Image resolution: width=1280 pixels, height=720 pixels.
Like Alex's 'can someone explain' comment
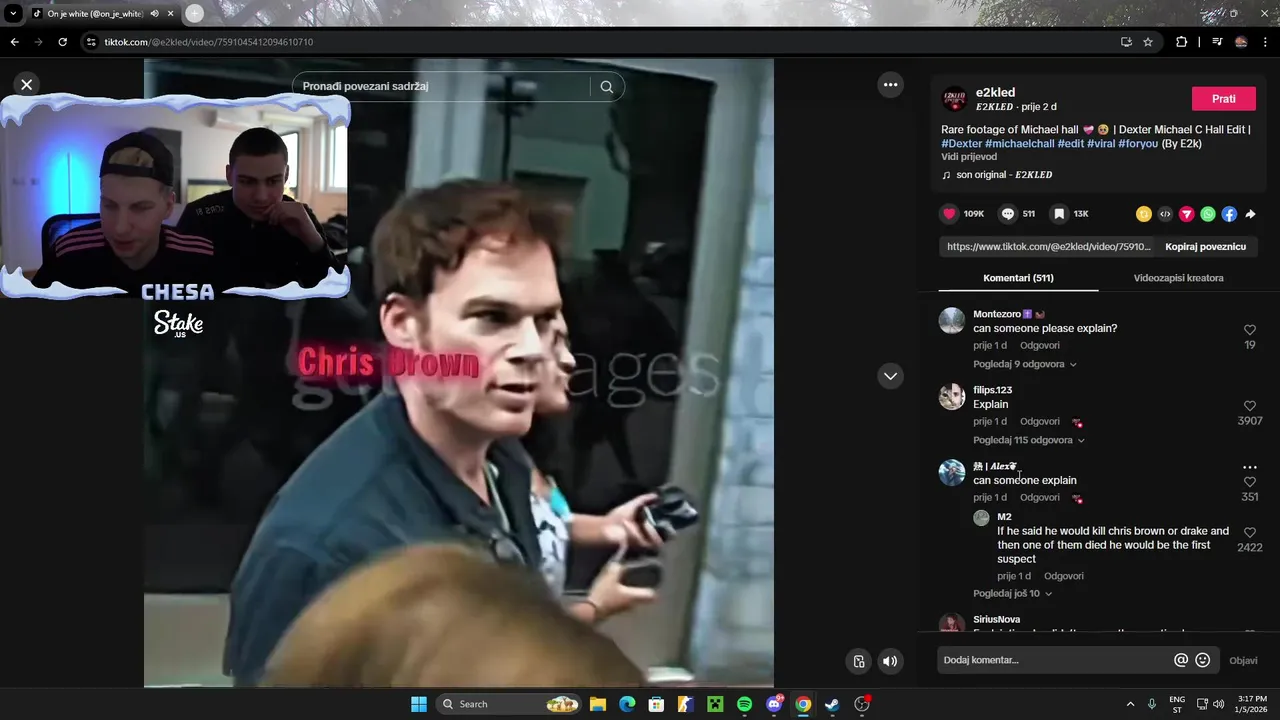pos(1250,482)
